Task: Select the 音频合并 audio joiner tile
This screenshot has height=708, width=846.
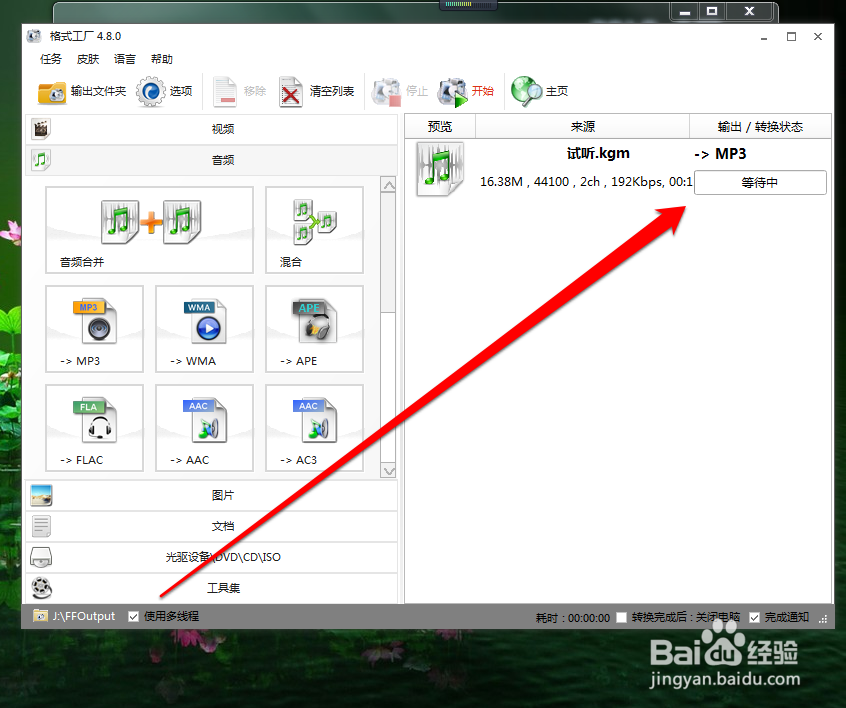Action: pos(149,230)
